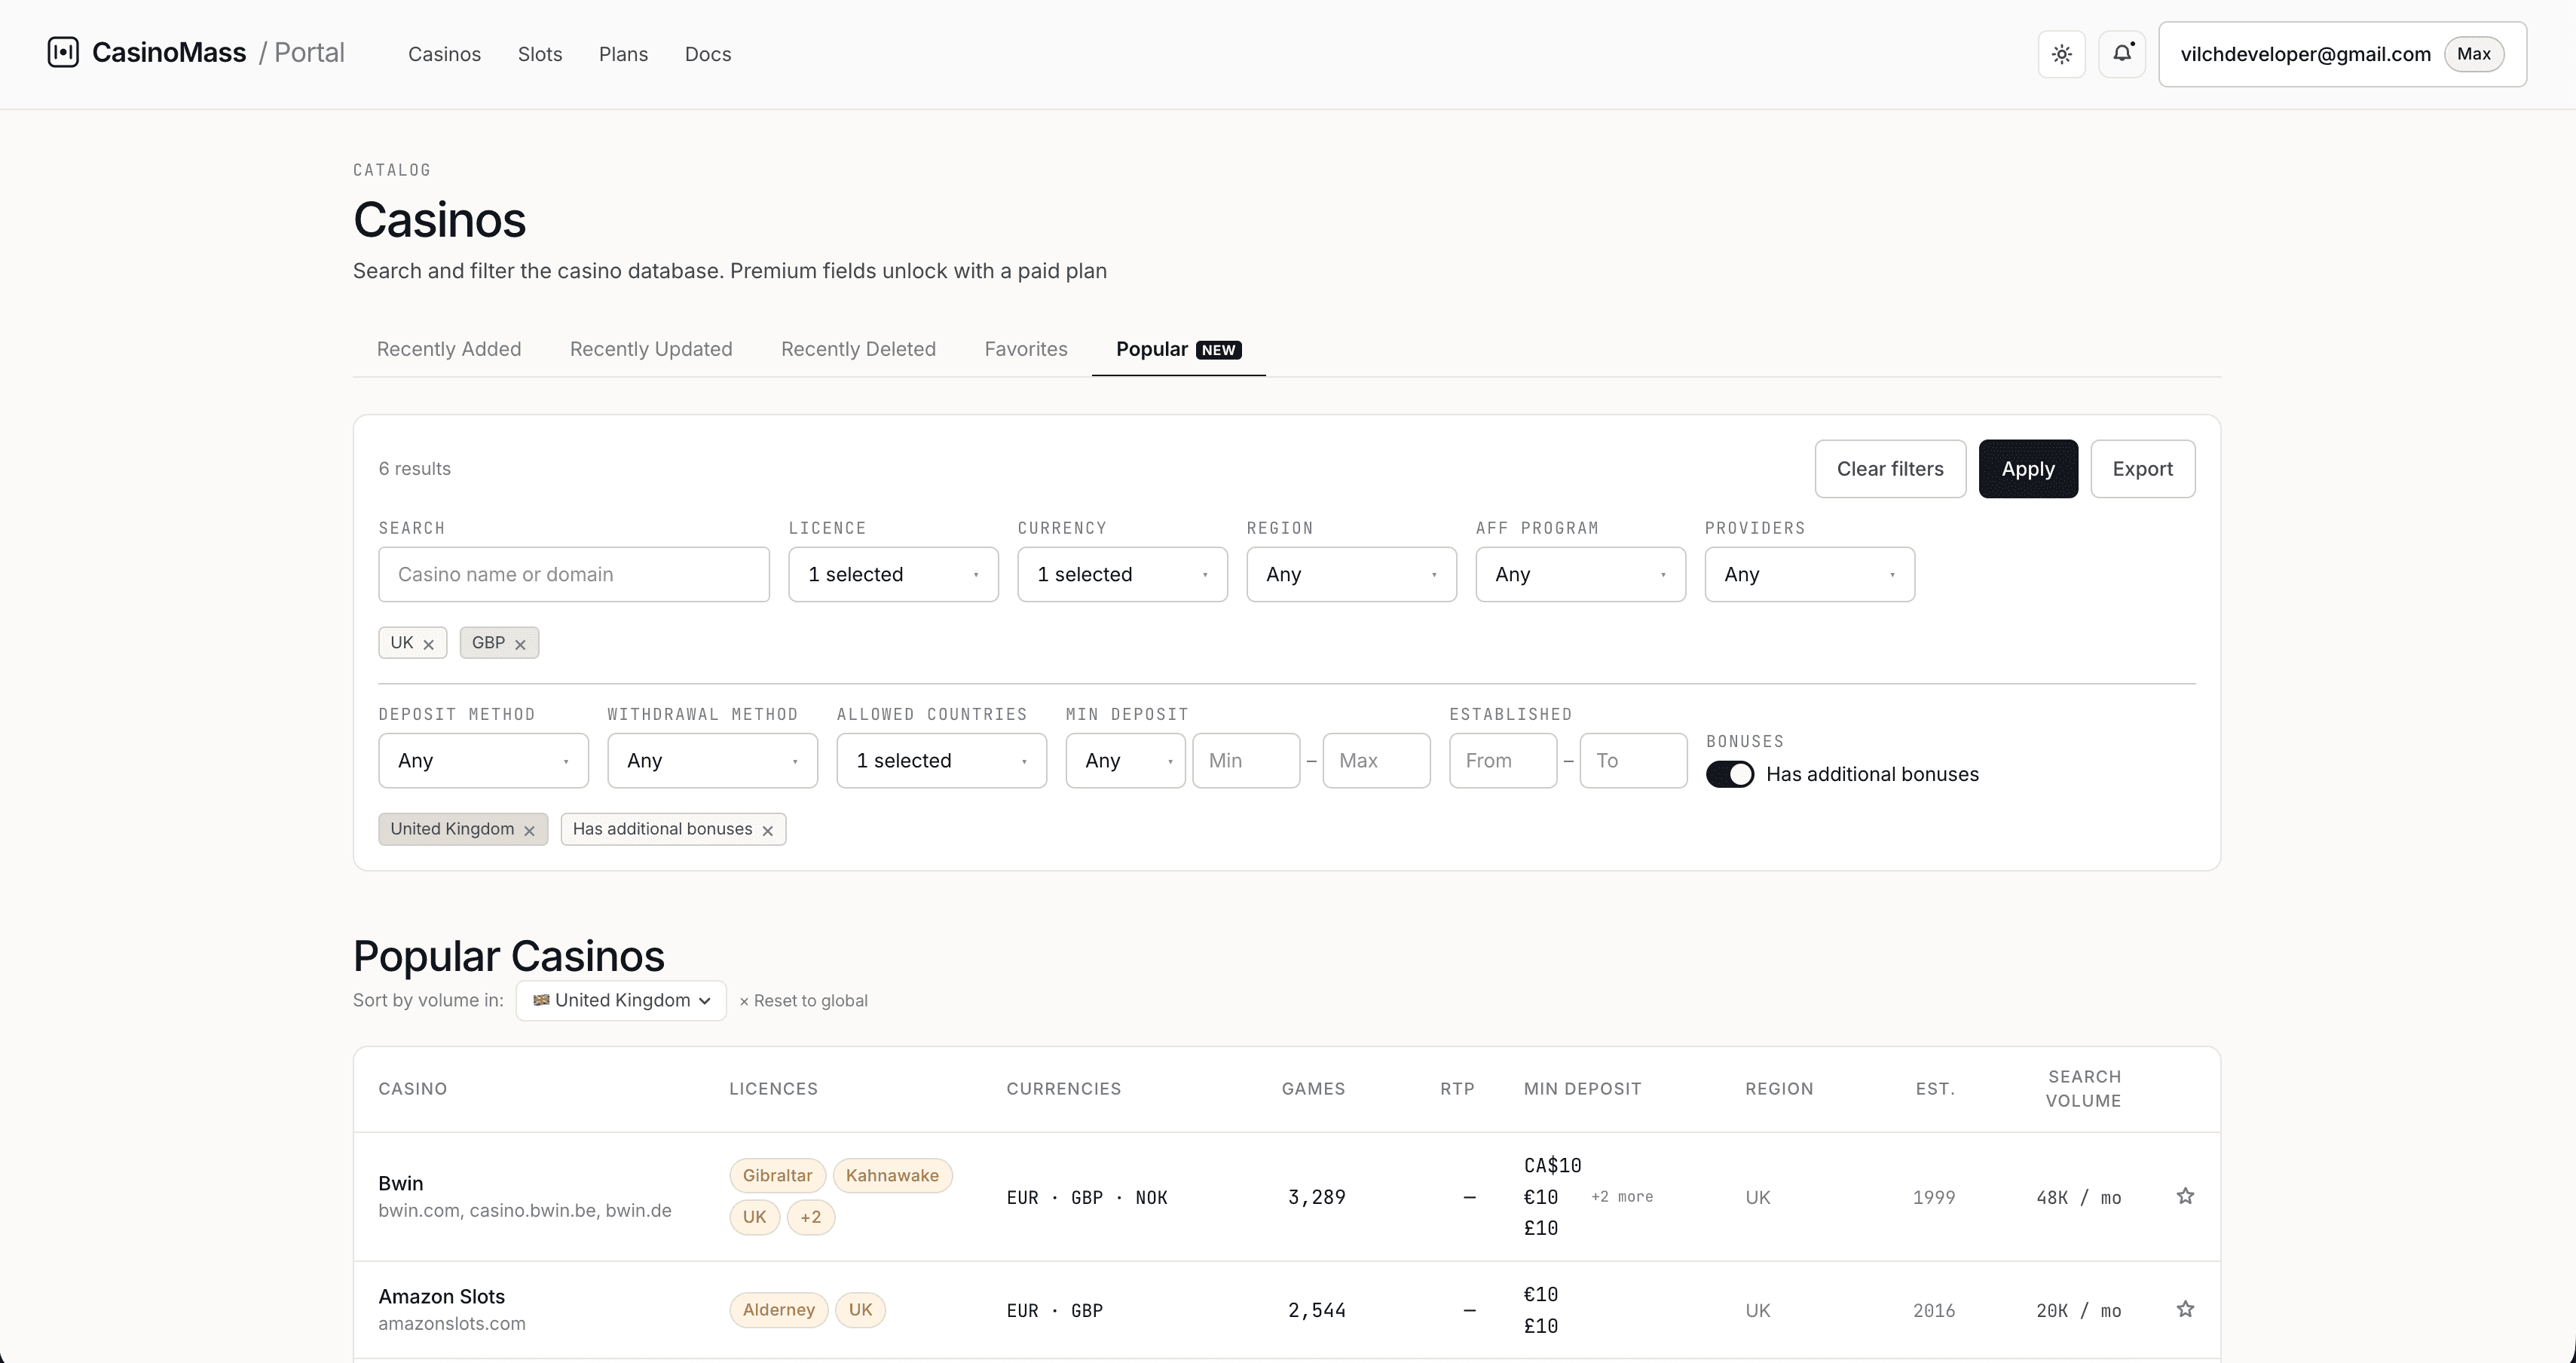Click Reset to global link
This screenshot has height=1363, width=2576.
coord(803,1001)
